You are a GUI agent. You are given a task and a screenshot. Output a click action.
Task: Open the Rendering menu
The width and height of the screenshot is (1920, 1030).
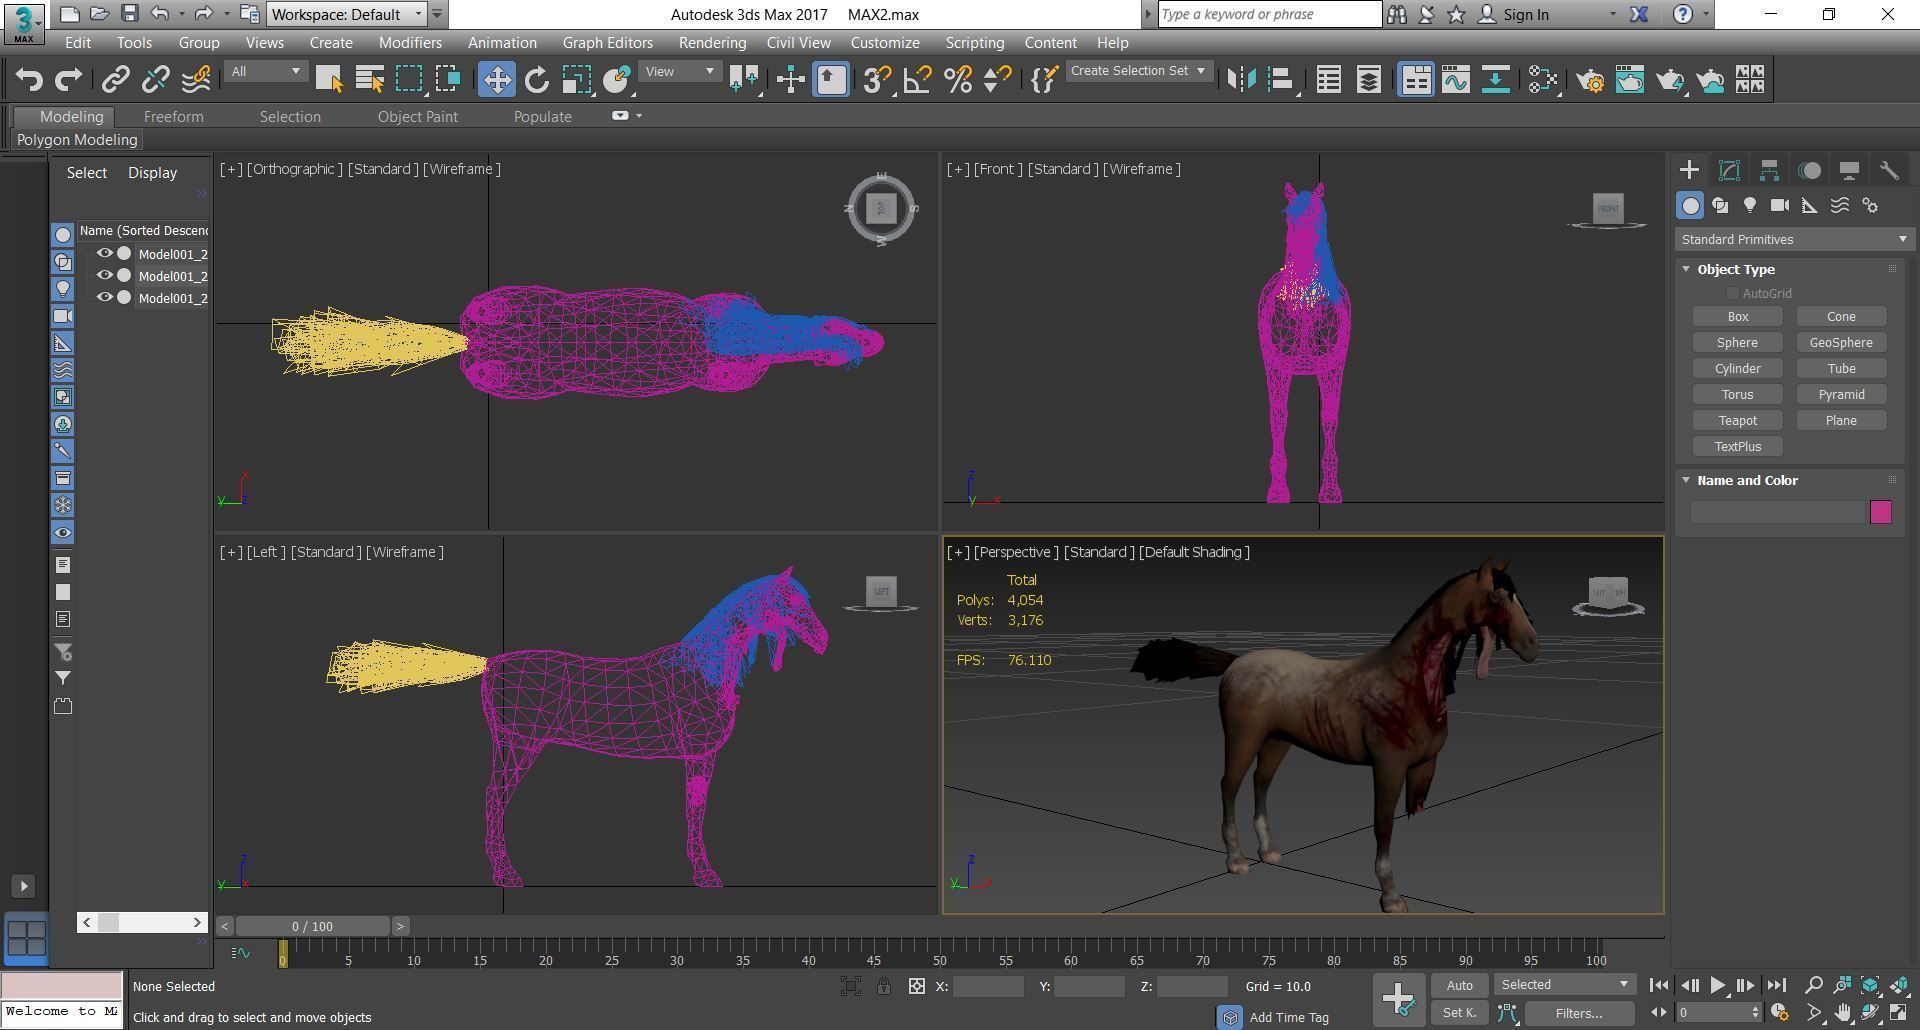coord(712,43)
